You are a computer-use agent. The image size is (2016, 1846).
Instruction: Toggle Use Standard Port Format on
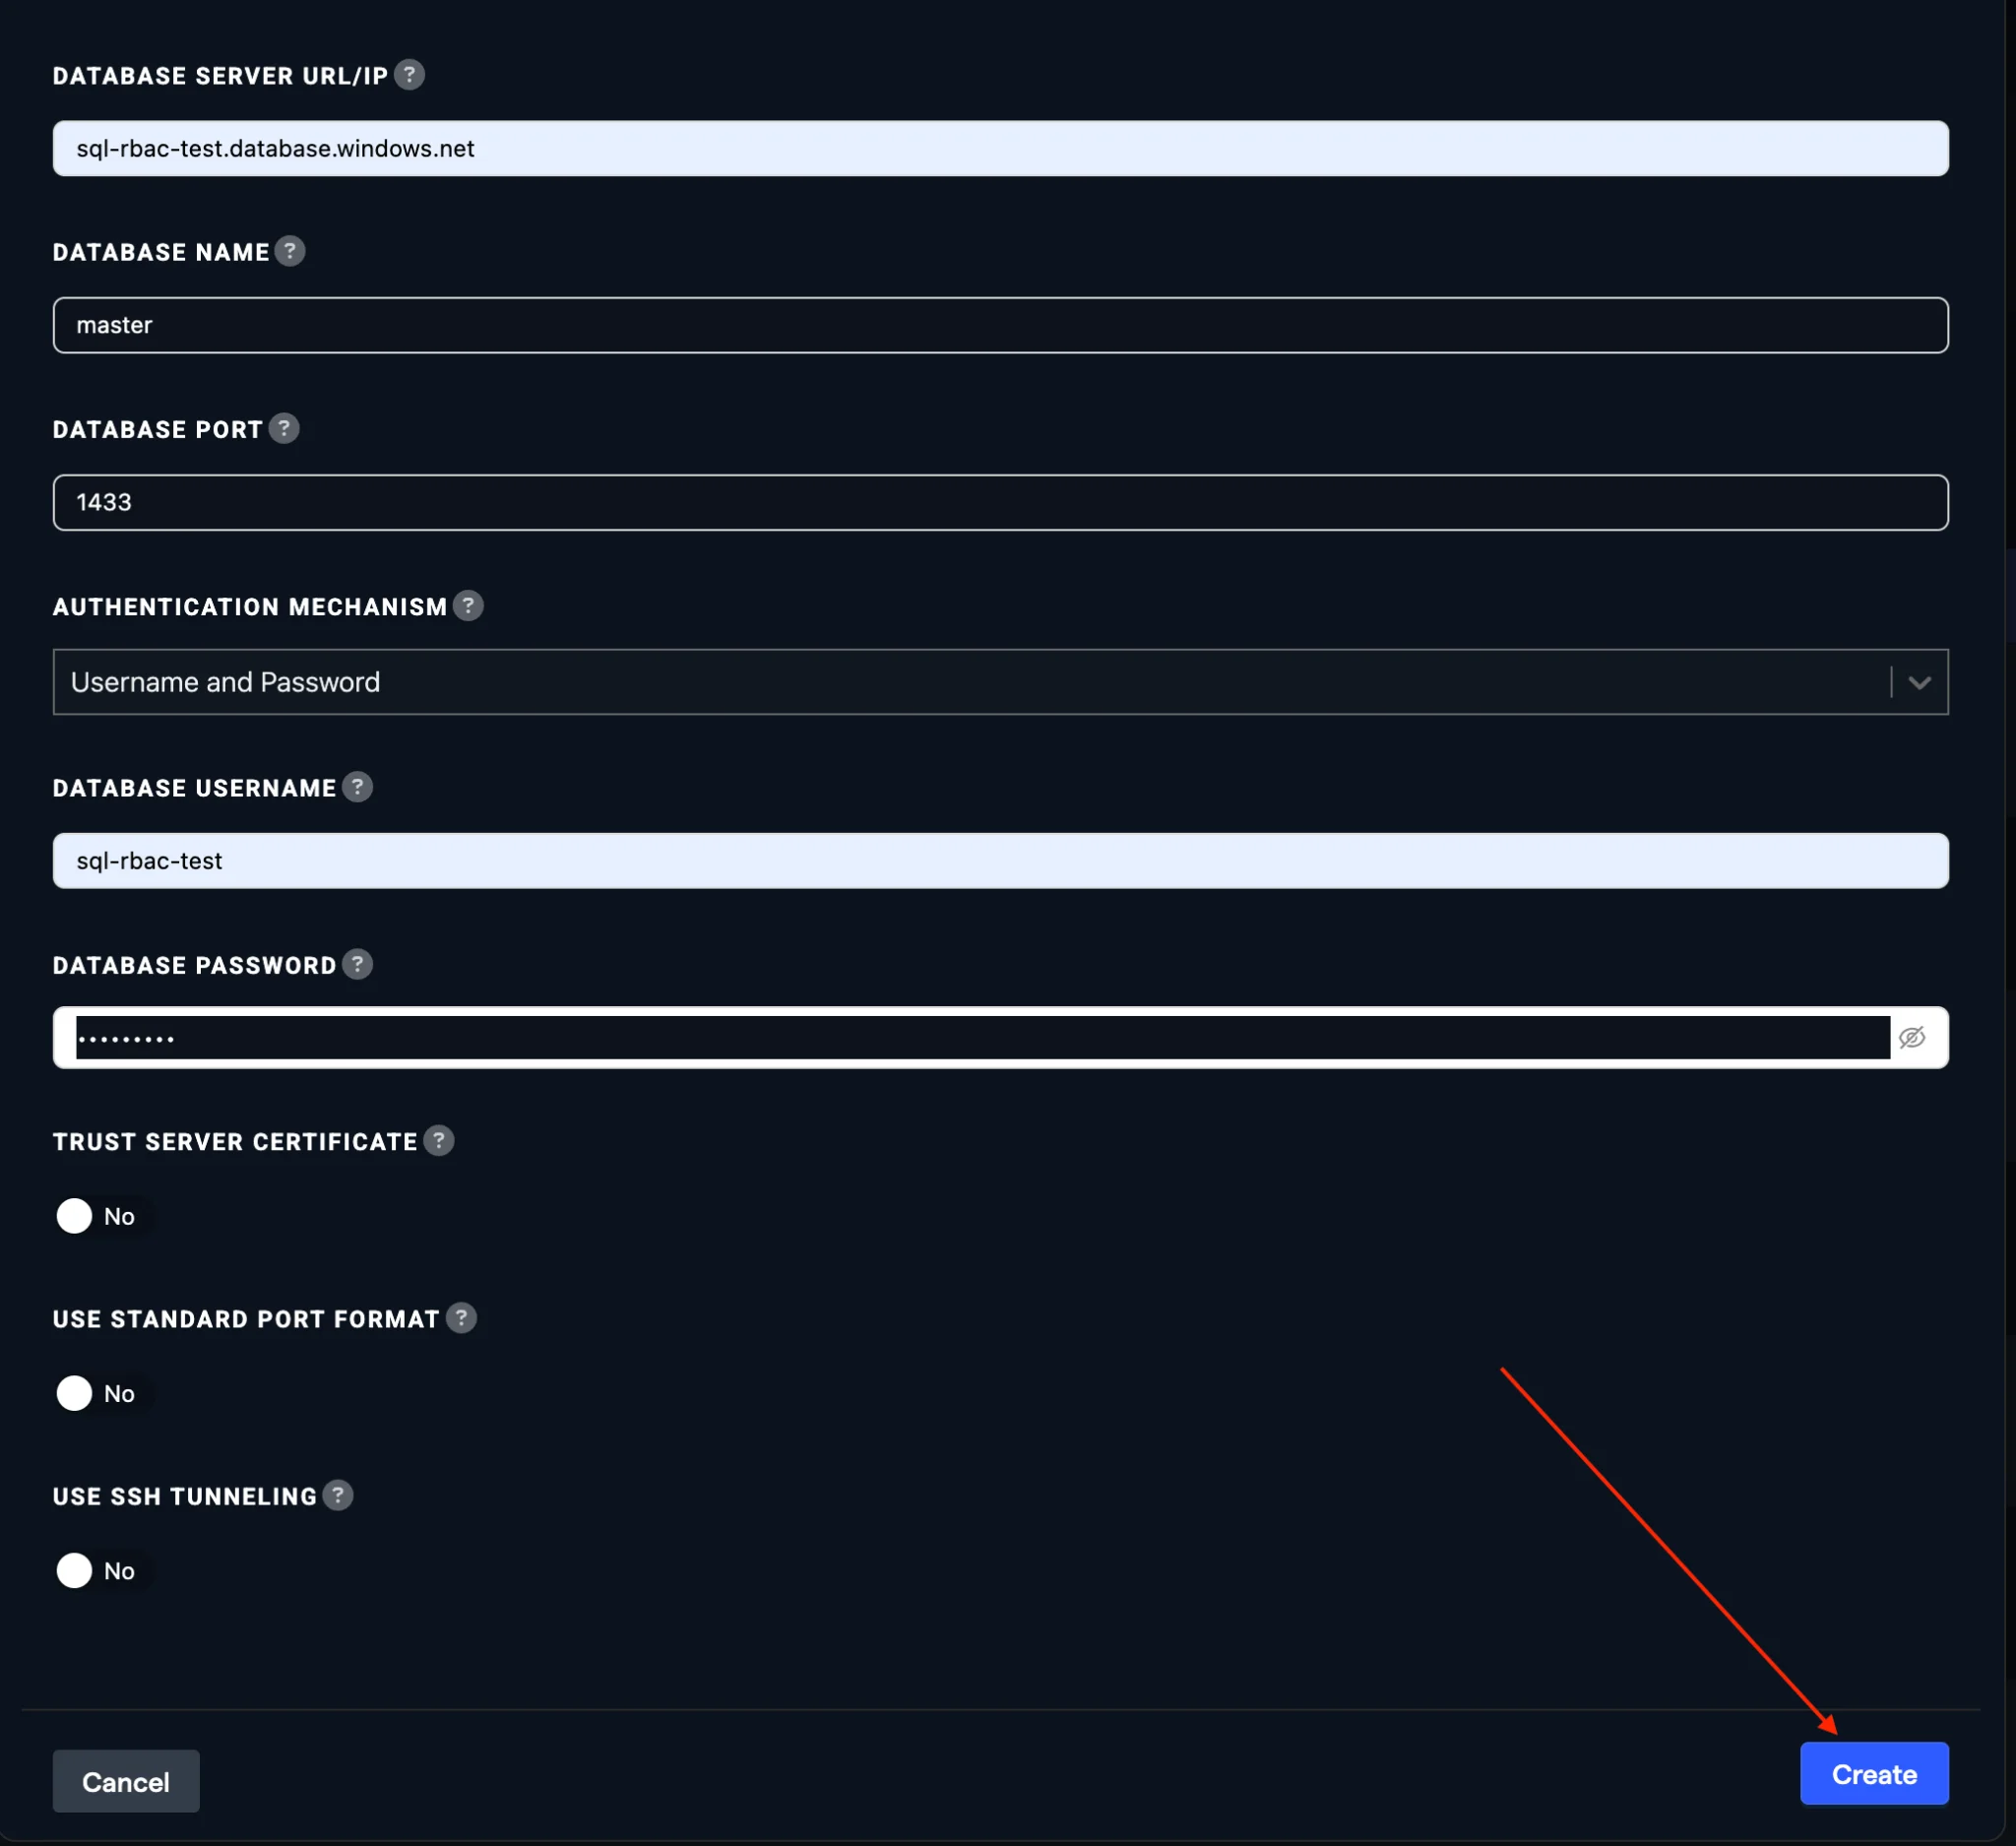tap(74, 1393)
